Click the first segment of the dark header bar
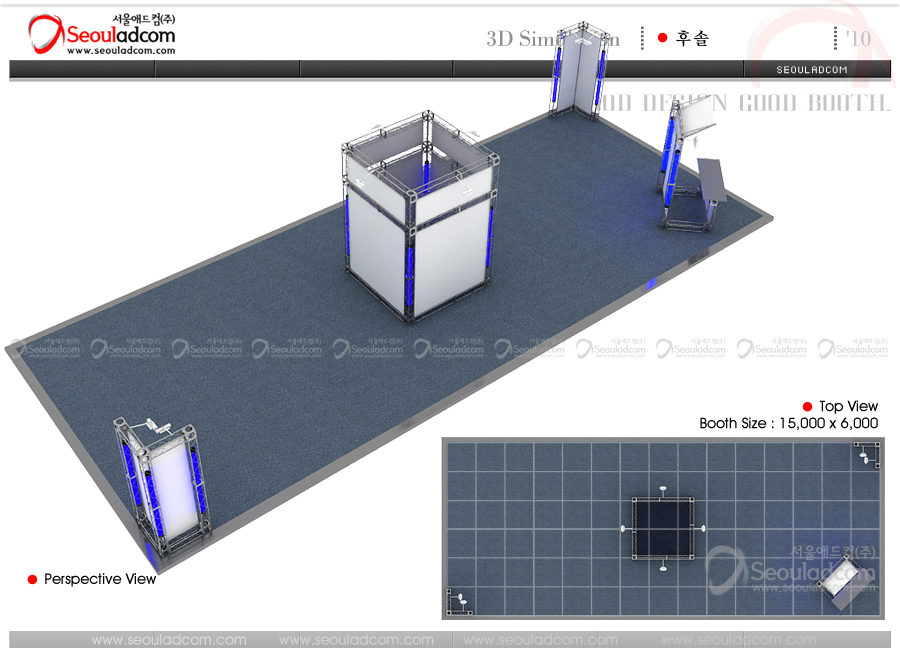 (82, 69)
